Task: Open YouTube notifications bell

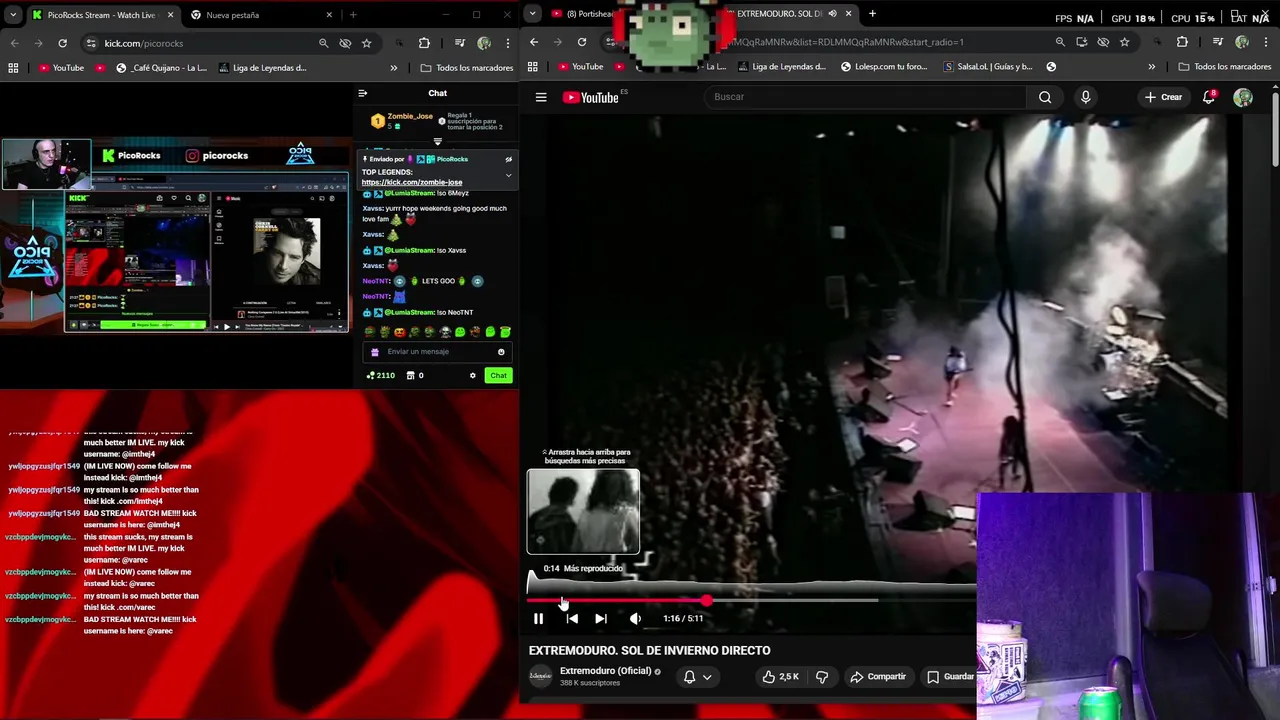Action: [1209, 97]
